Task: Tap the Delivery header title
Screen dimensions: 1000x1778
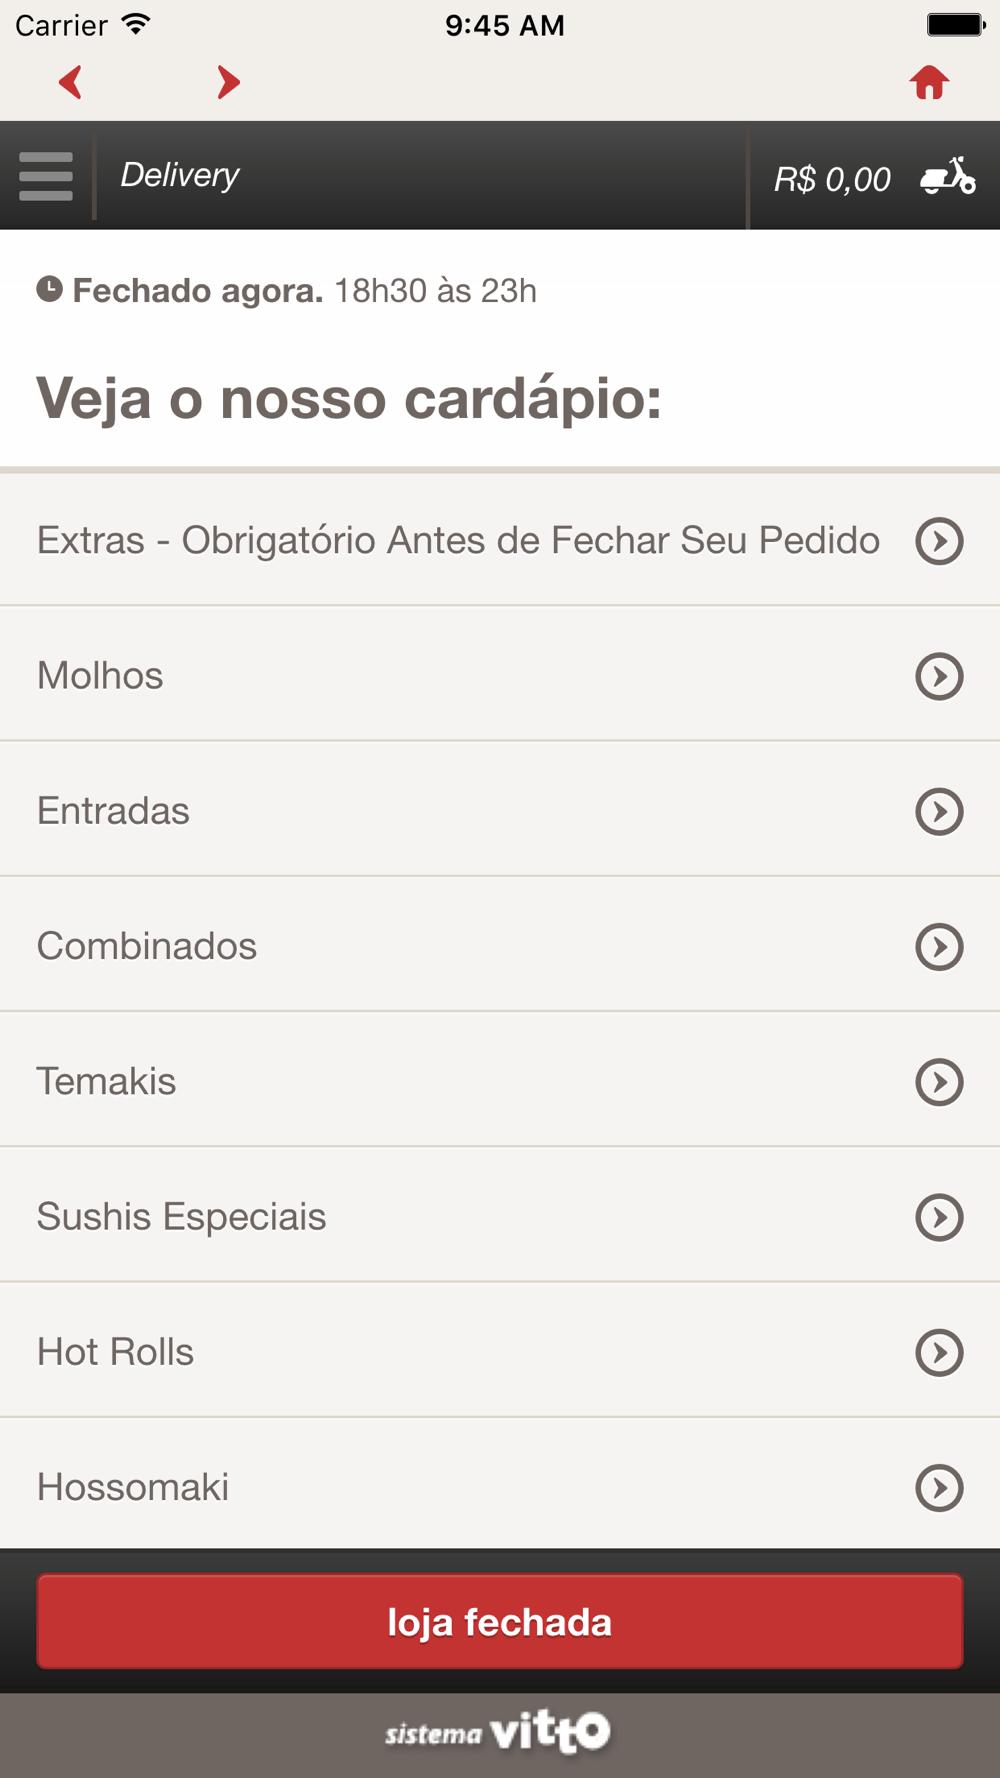Action: pos(180,175)
